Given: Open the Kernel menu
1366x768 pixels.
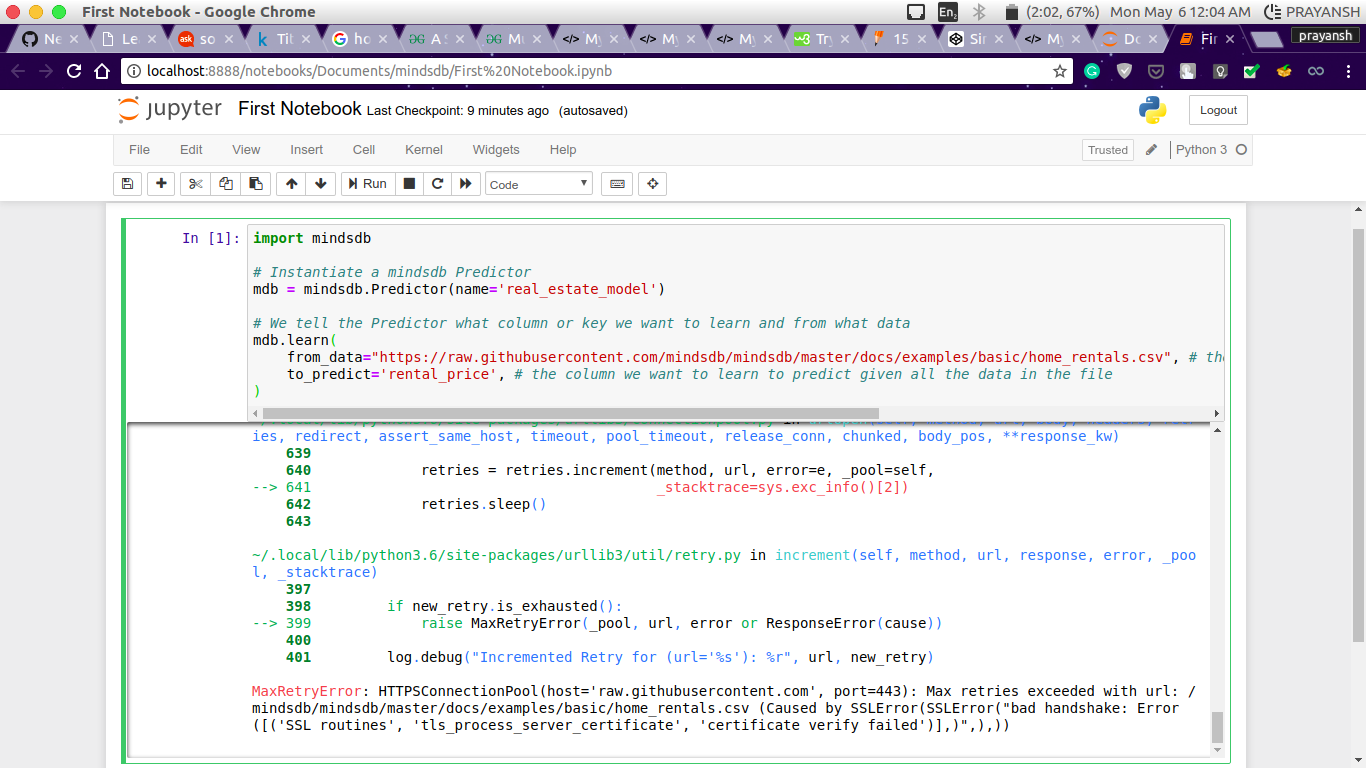Looking at the screenshot, I should pos(424,150).
